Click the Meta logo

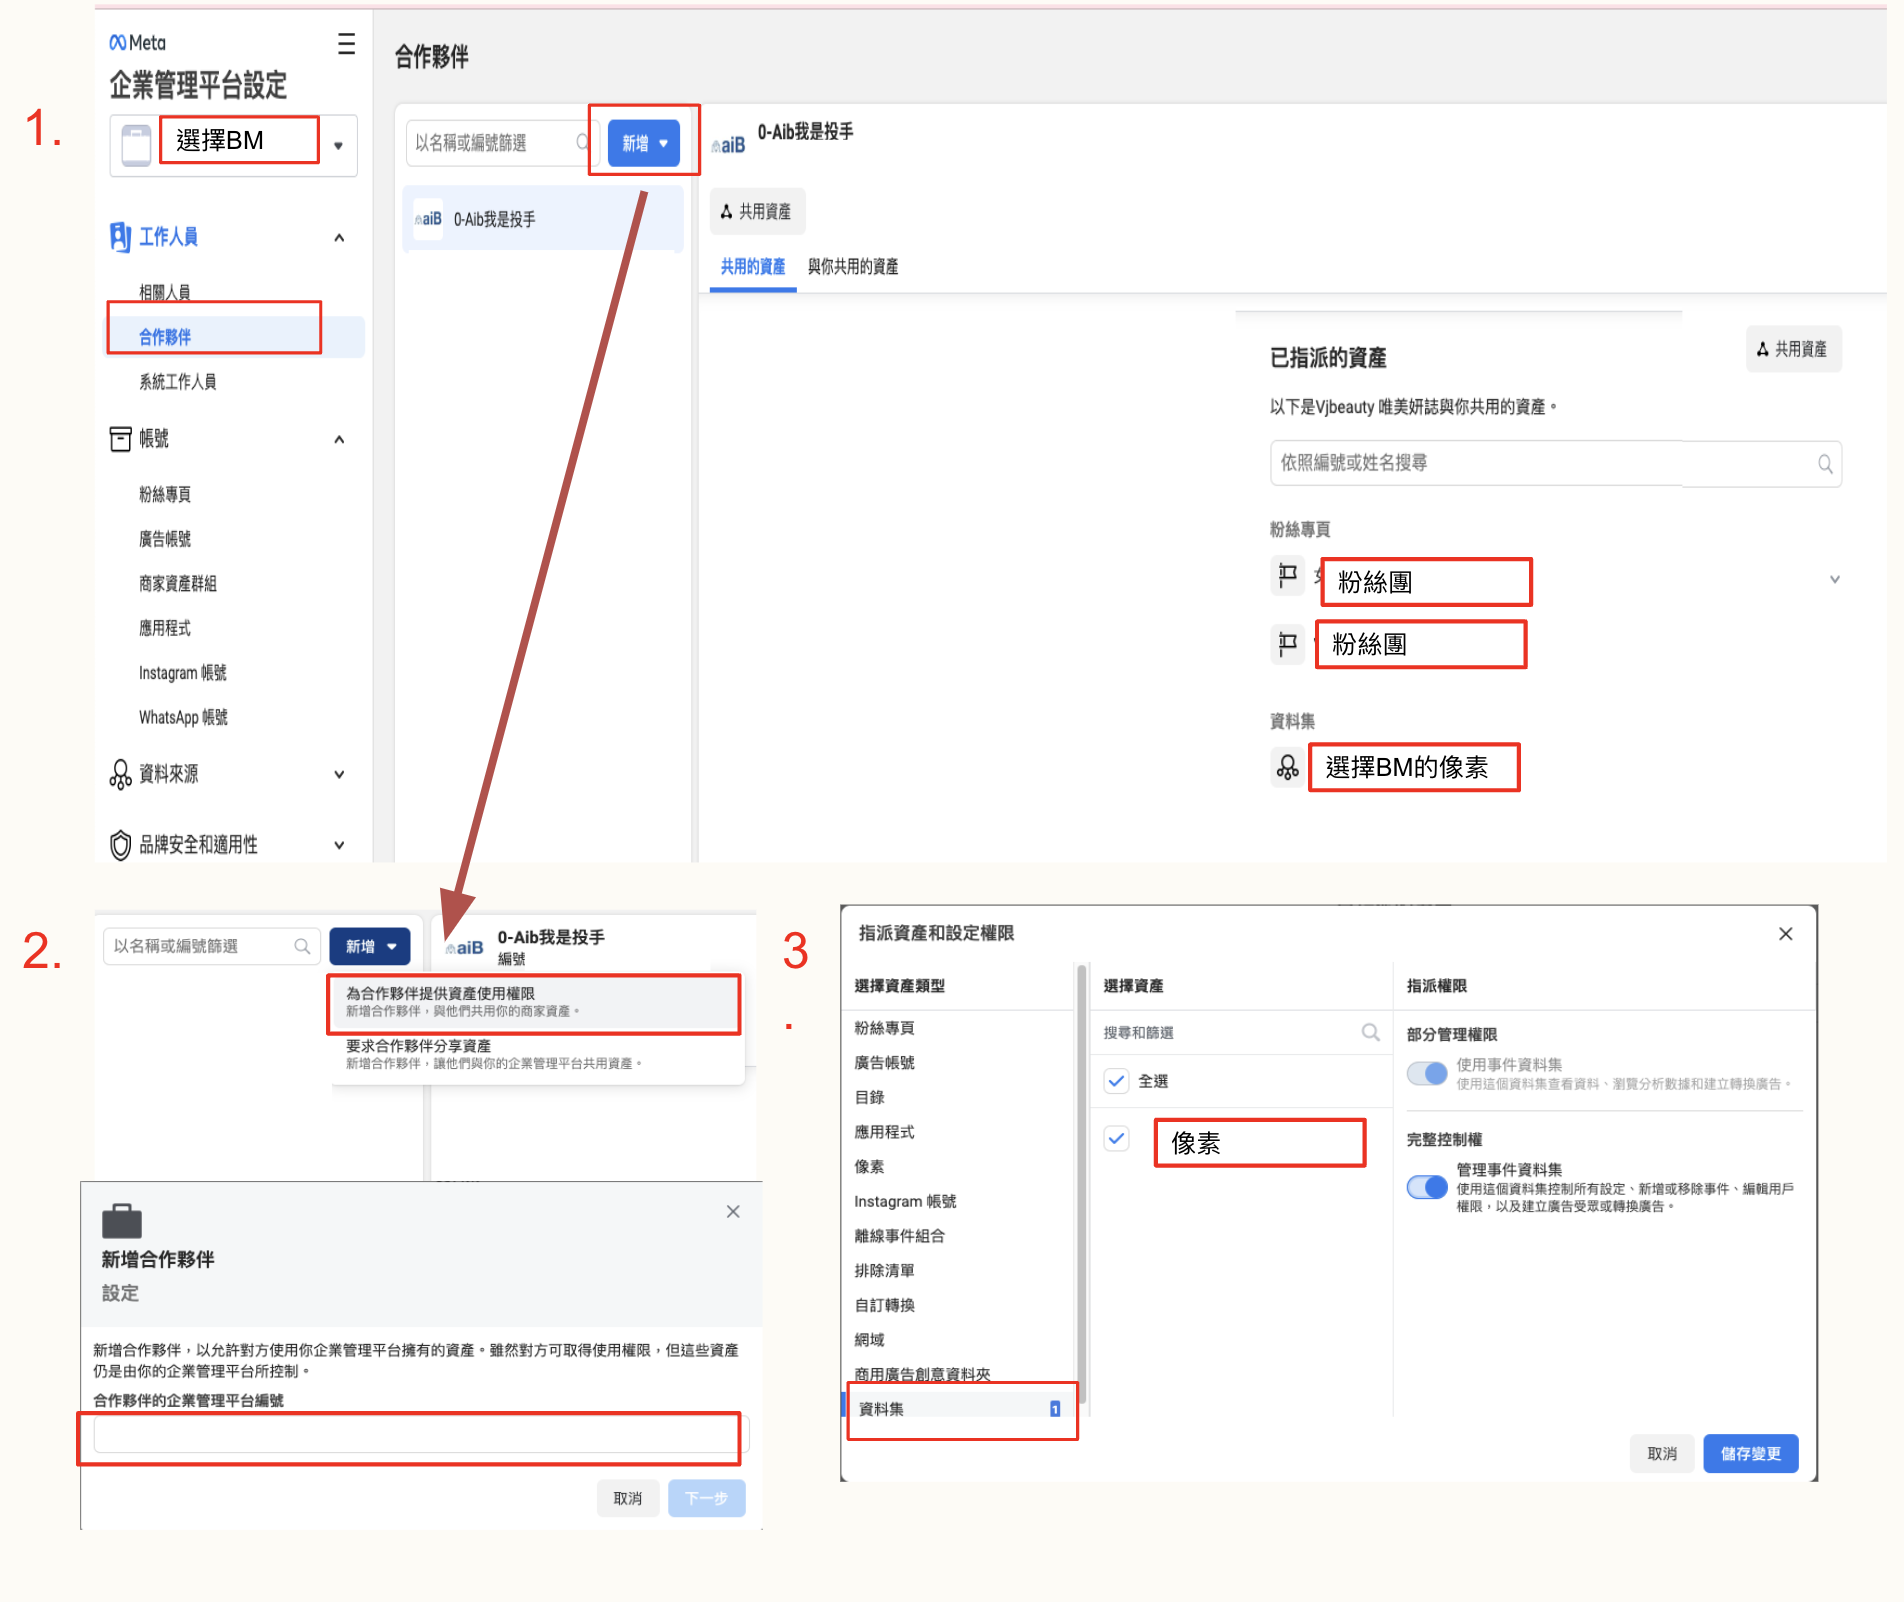pos(137,42)
